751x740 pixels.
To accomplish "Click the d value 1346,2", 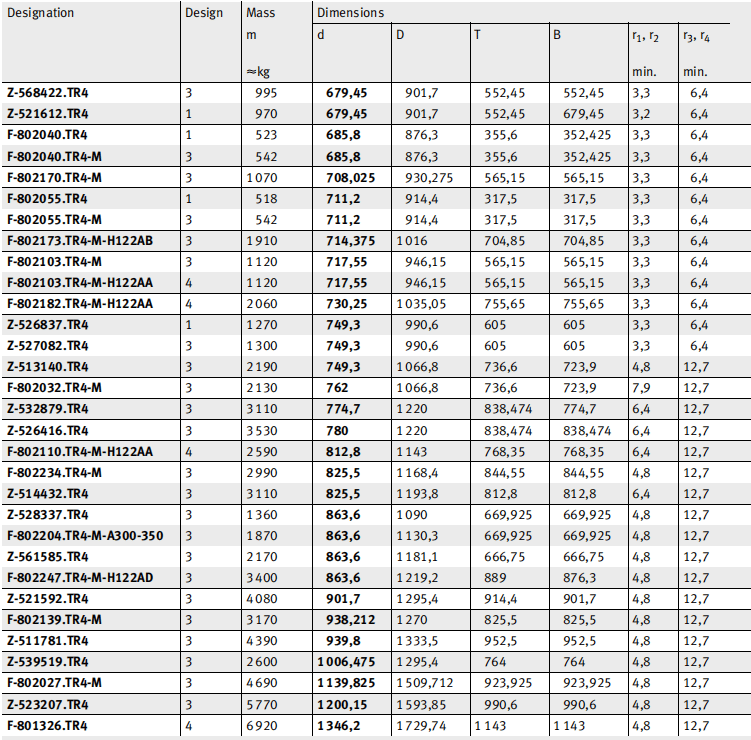I will point(343,724).
